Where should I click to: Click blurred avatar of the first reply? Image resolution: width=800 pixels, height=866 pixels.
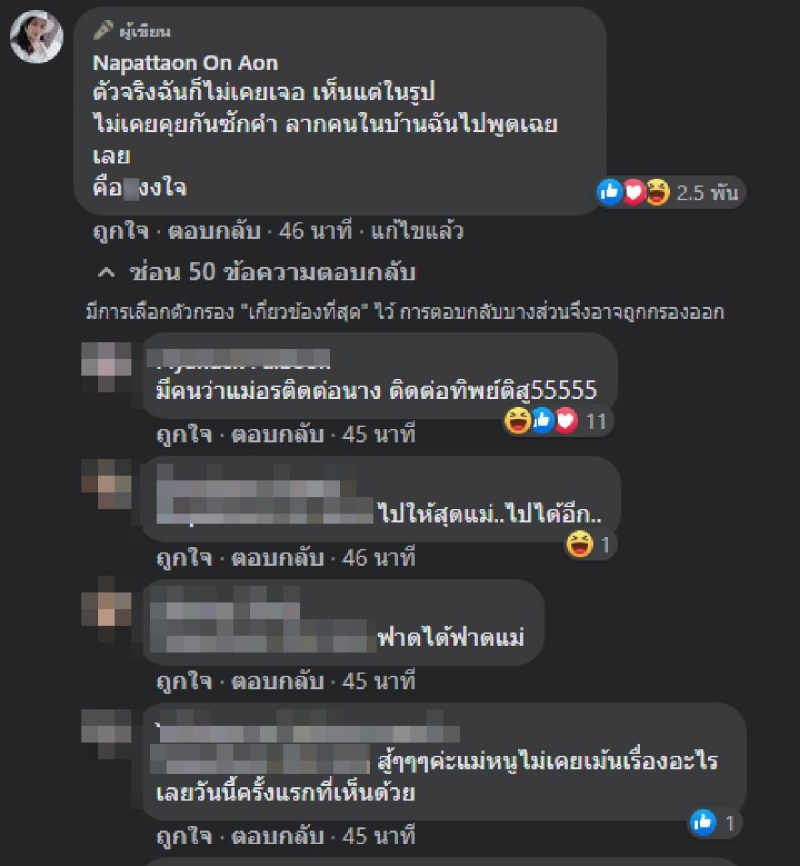point(106,367)
